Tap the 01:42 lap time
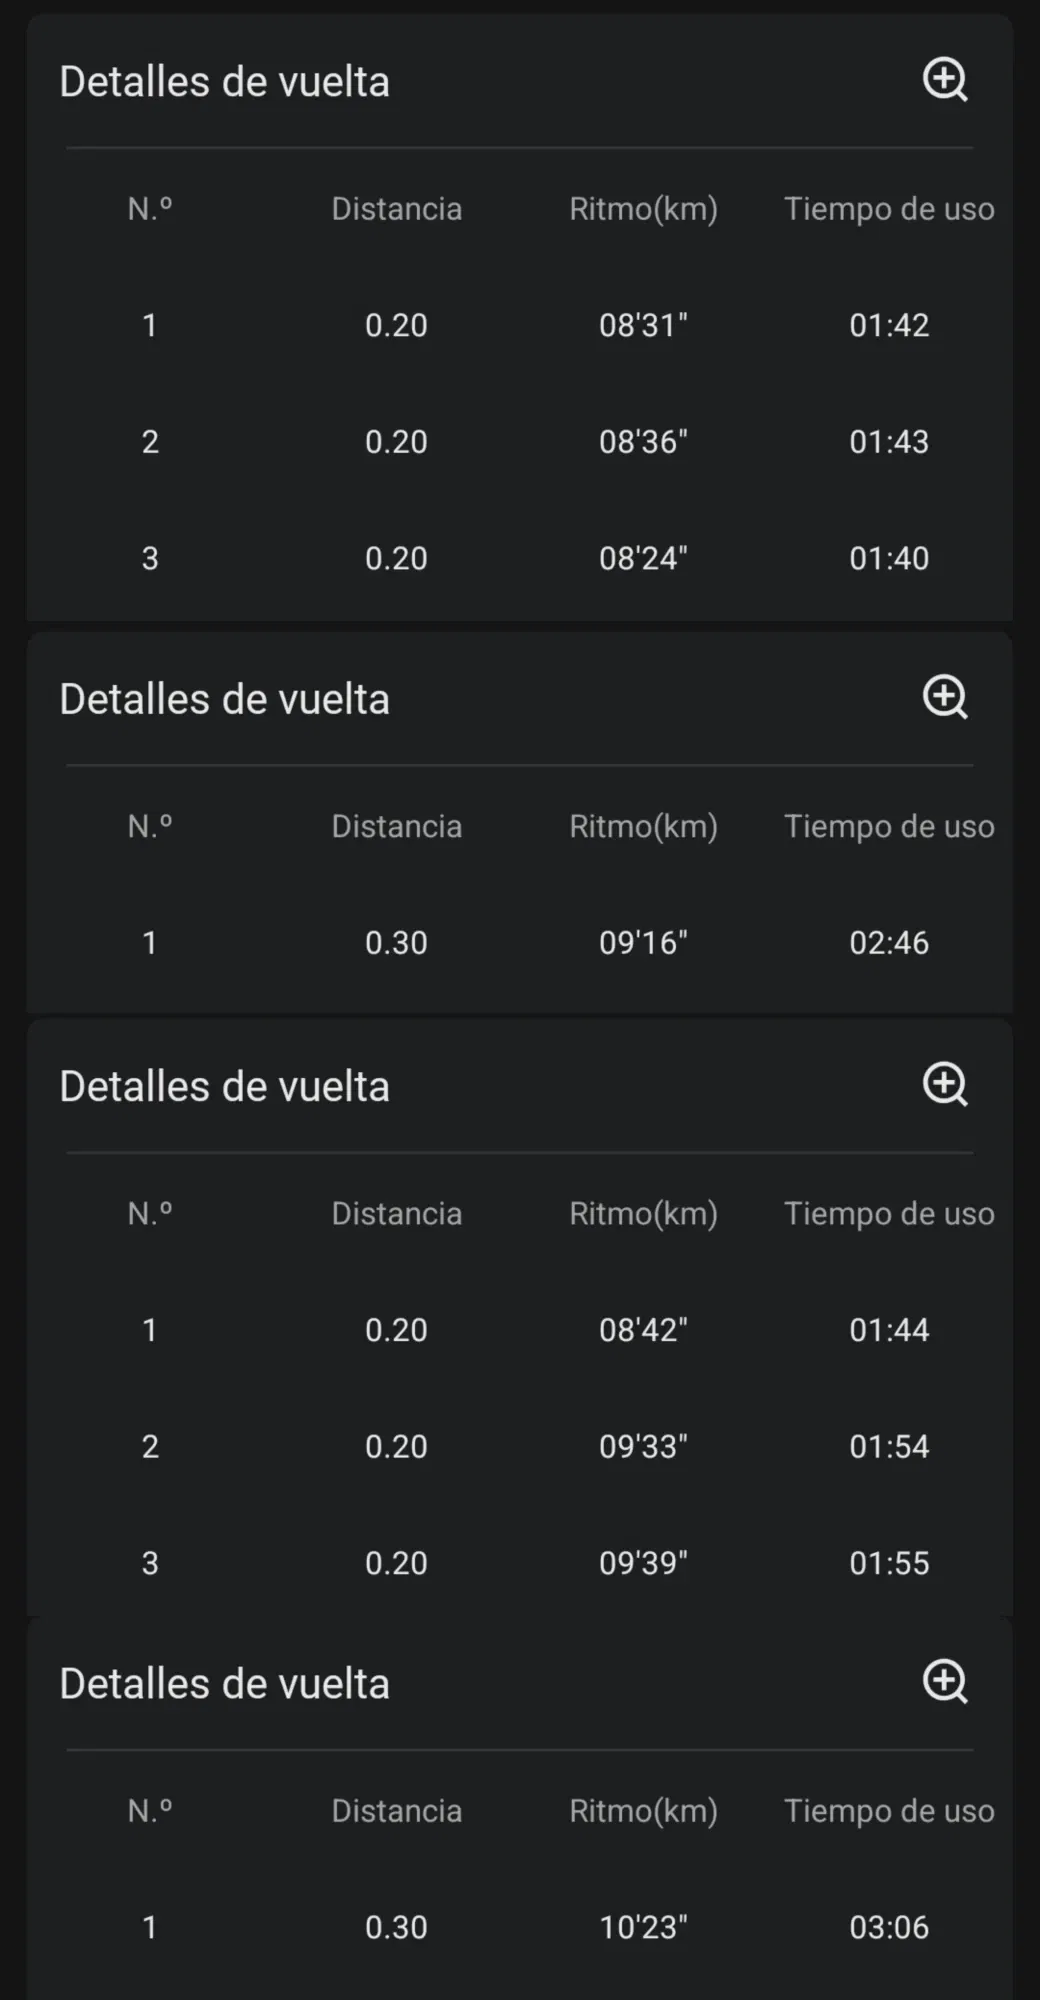The height and width of the screenshot is (2000, 1040). click(x=889, y=325)
